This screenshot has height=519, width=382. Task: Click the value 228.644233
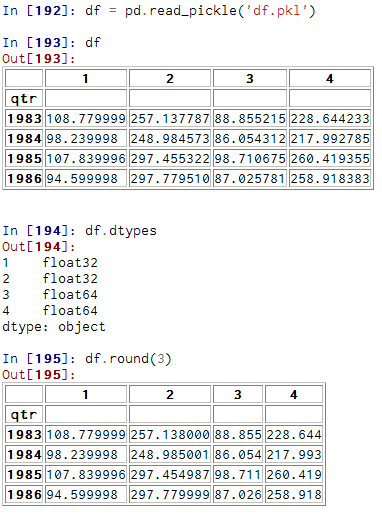click(330, 119)
